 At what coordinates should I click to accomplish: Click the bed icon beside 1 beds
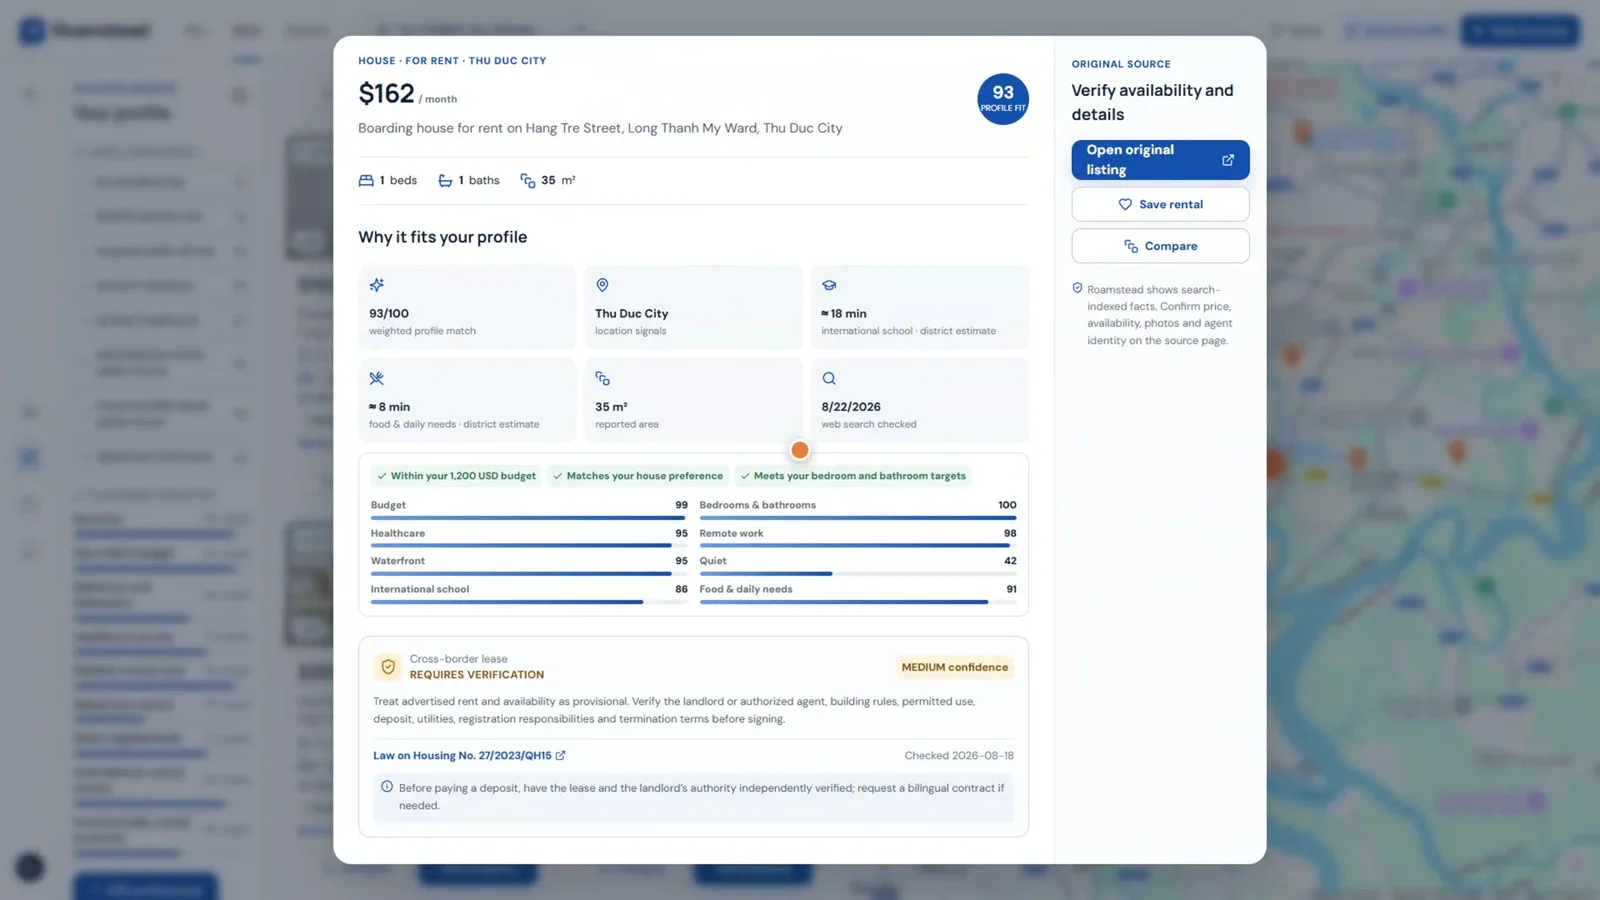point(366,181)
